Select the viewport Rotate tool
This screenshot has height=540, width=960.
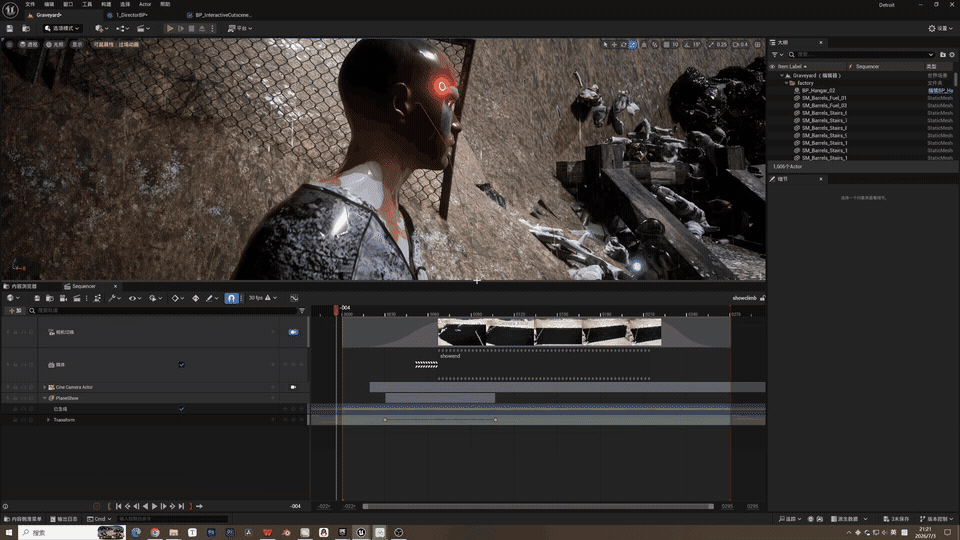(x=623, y=45)
